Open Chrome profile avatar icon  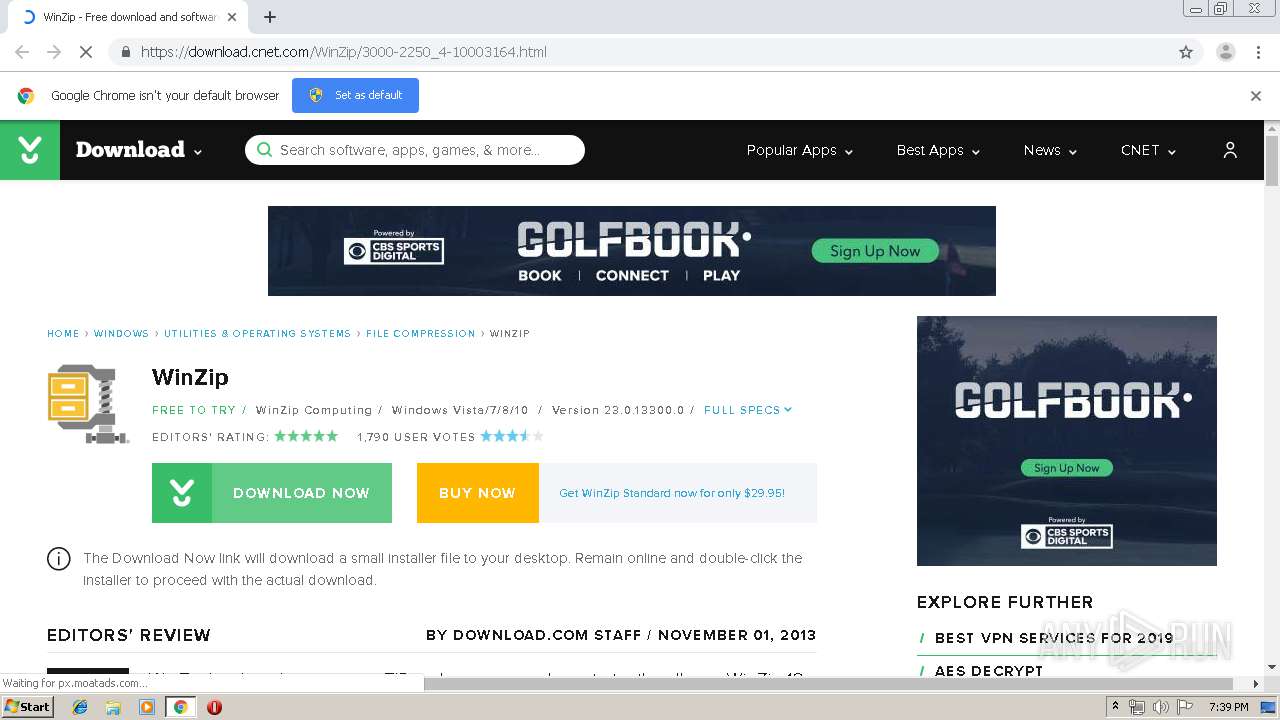pyautogui.click(x=1226, y=52)
